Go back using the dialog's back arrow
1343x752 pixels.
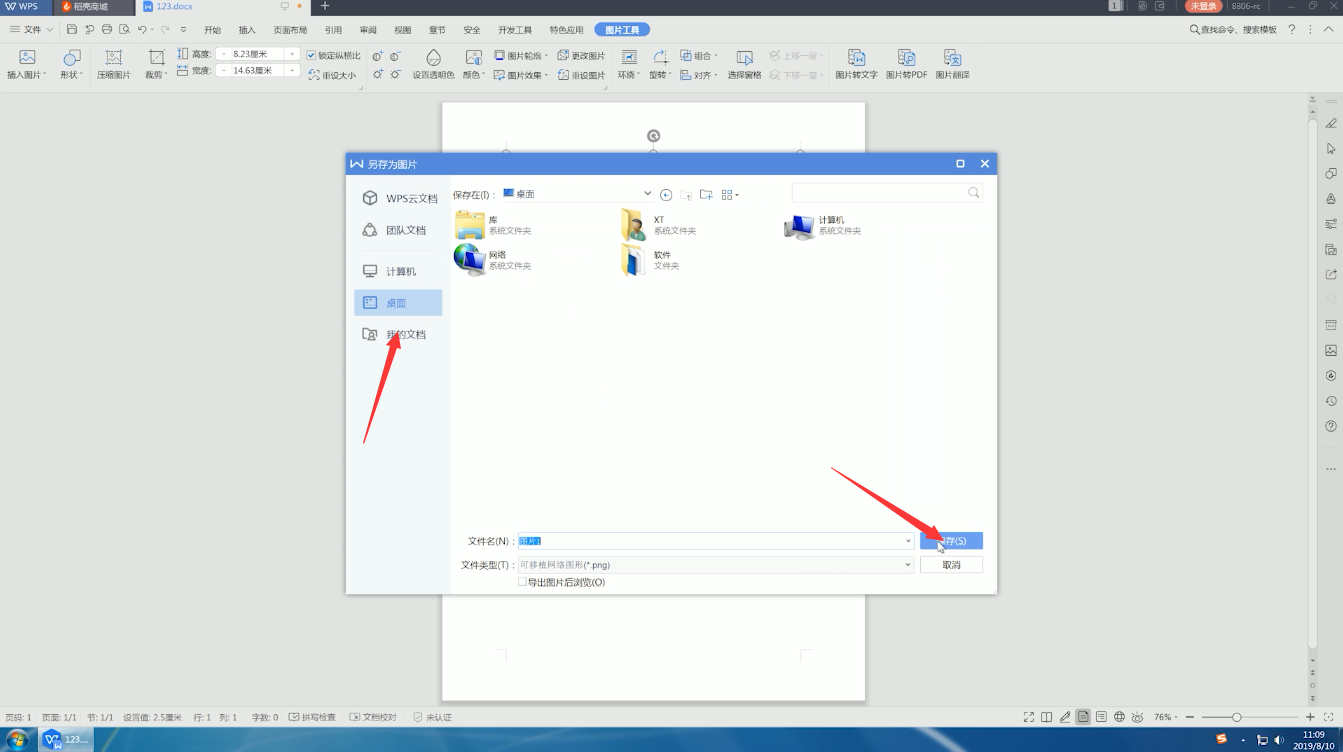(666, 194)
